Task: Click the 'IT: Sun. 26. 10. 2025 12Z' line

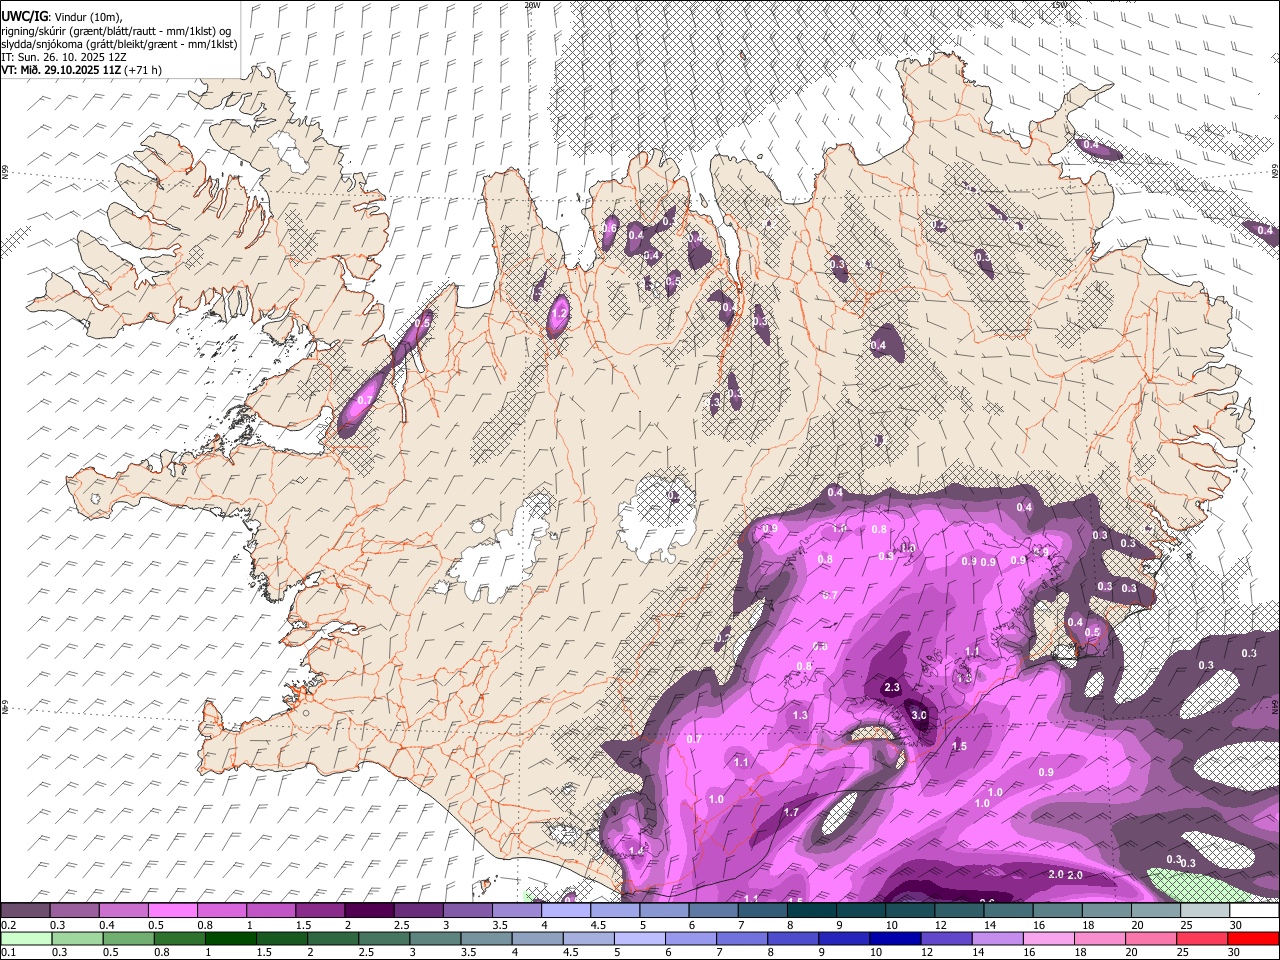Action: click(66, 57)
